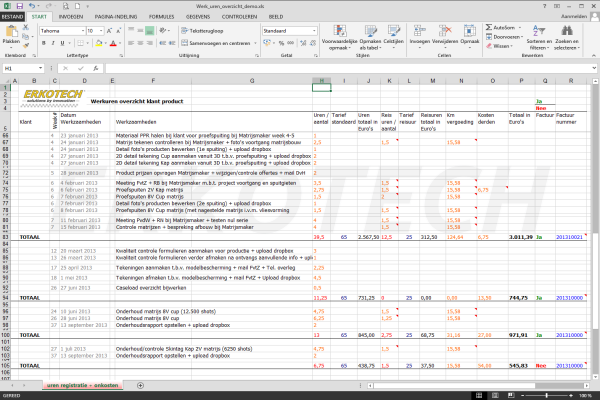
Task: Open the BESTAND menu
Action: click(x=12, y=17)
